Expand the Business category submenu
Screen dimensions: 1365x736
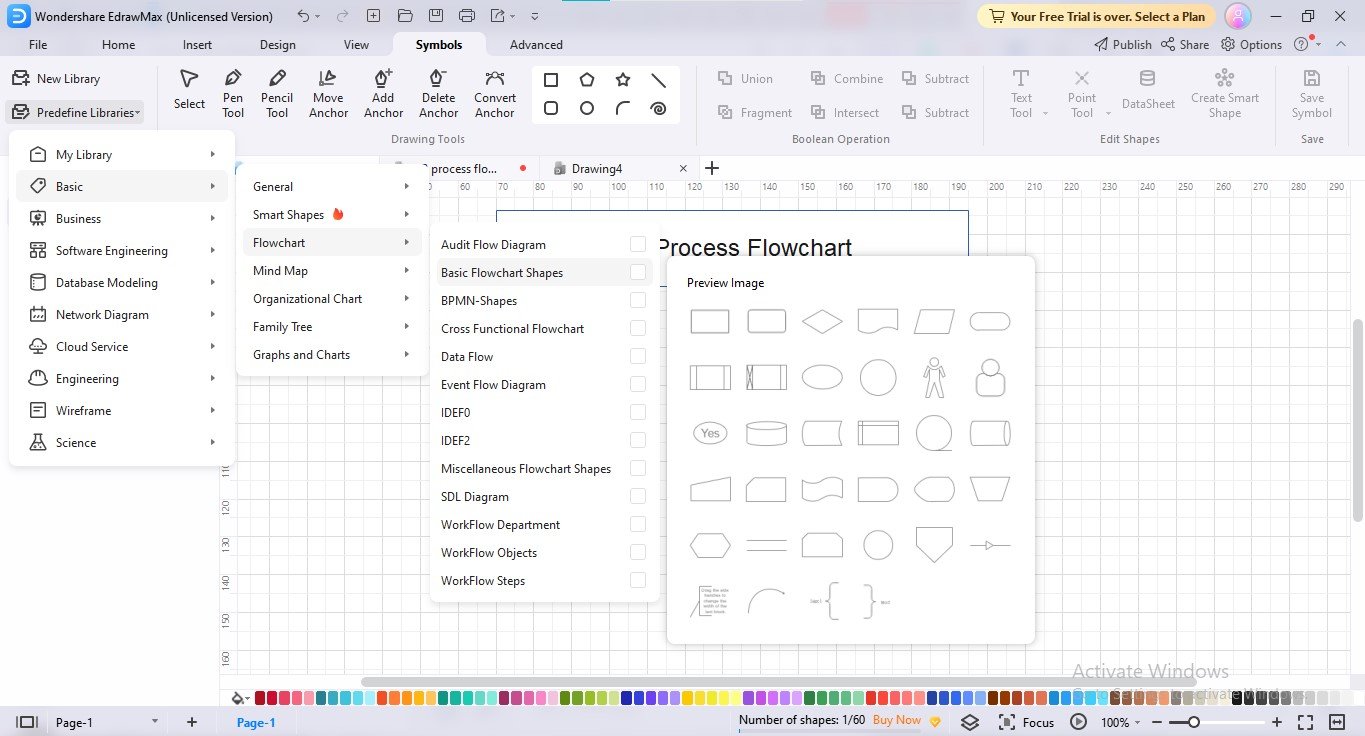[x=122, y=218]
